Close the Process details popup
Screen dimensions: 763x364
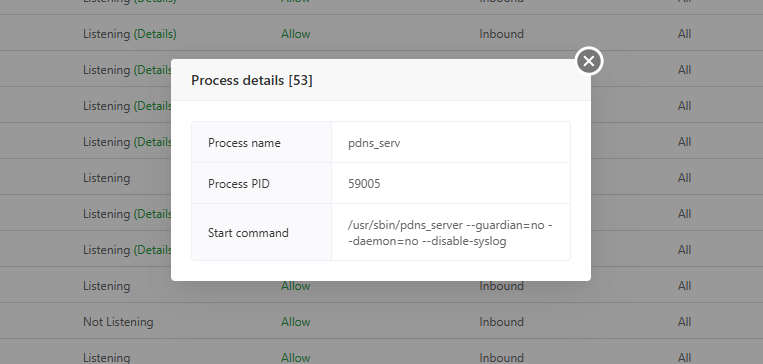click(589, 61)
